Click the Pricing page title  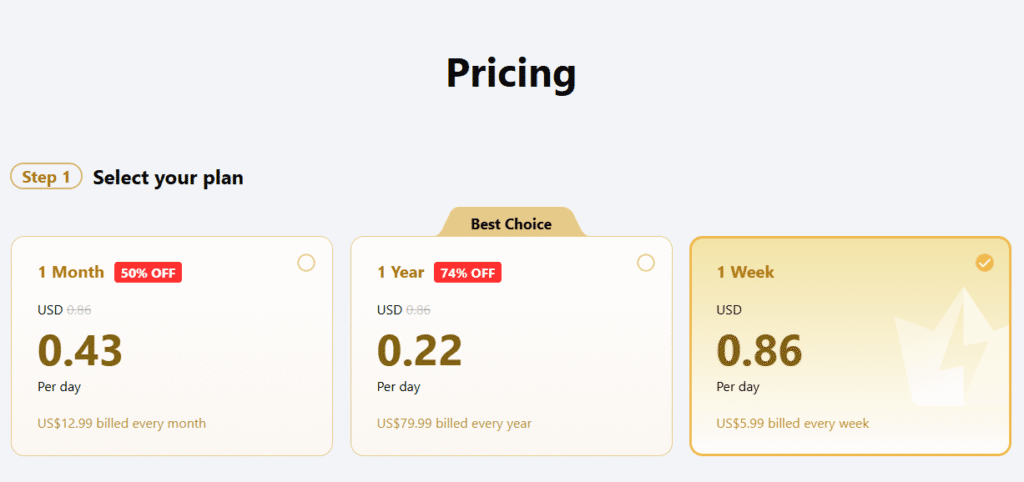coord(511,73)
